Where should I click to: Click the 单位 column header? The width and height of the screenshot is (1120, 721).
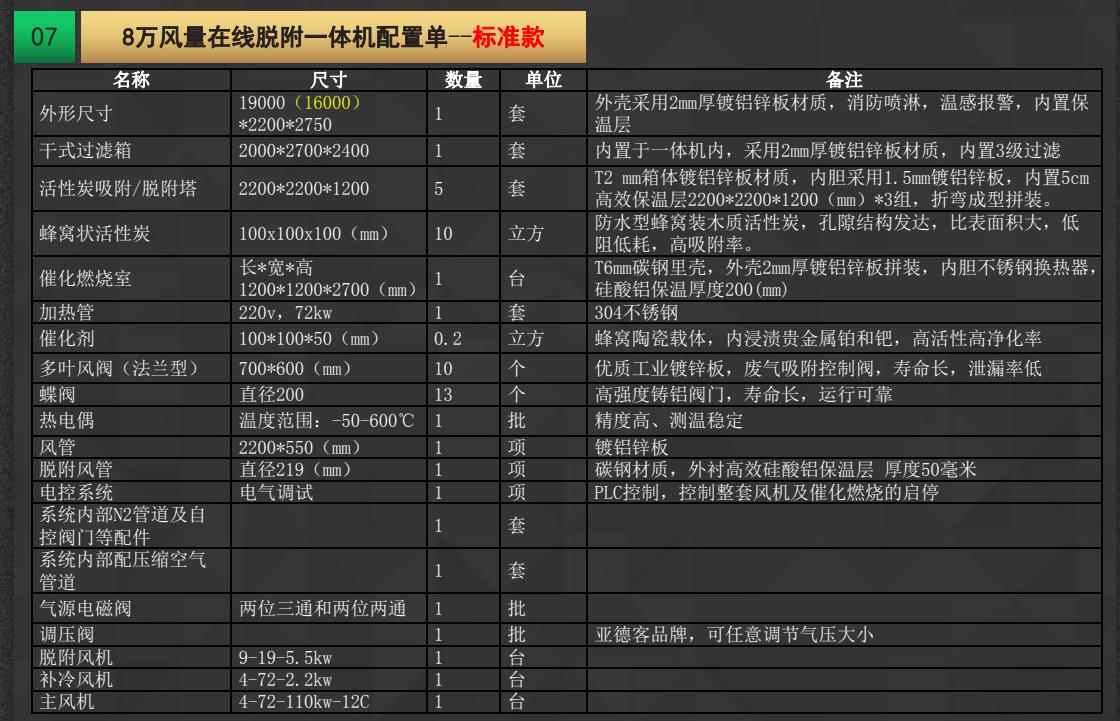point(543,81)
